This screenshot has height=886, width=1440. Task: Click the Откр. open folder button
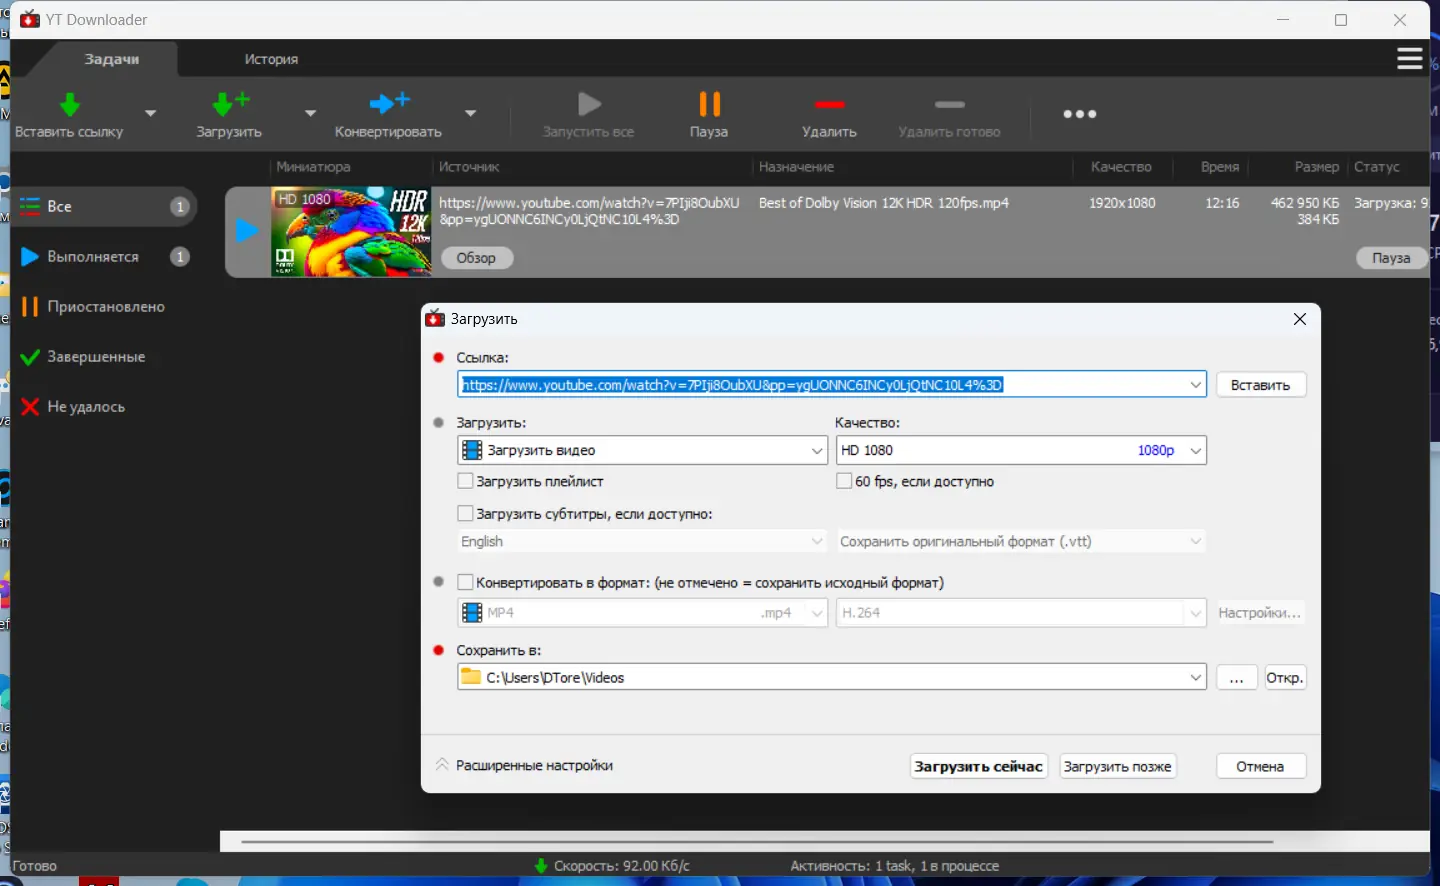coord(1285,678)
